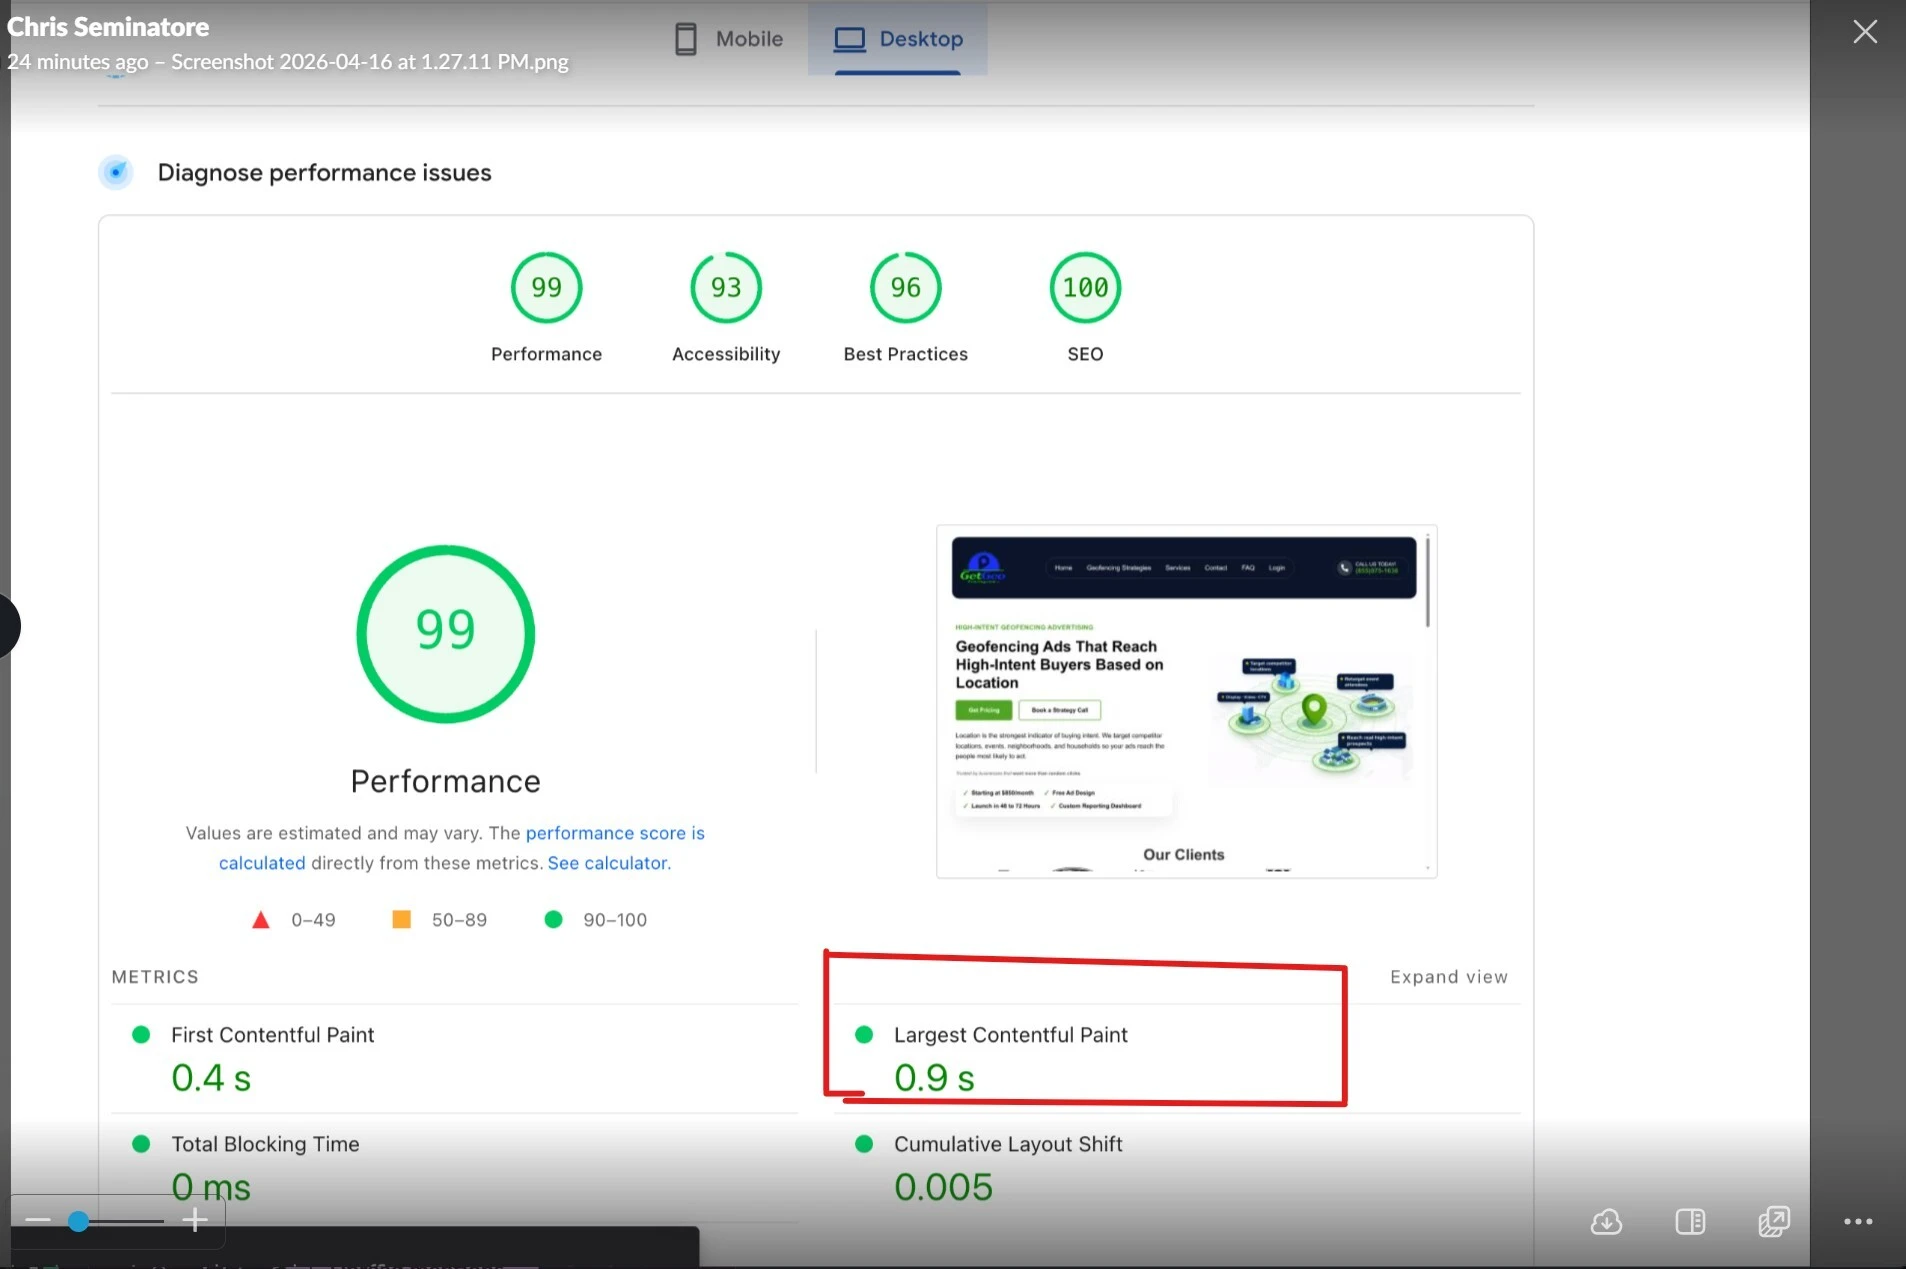The width and height of the screenshot is (1906, 1269).
Task: Zoom out using the minus icon
Action: point(38,1220)
